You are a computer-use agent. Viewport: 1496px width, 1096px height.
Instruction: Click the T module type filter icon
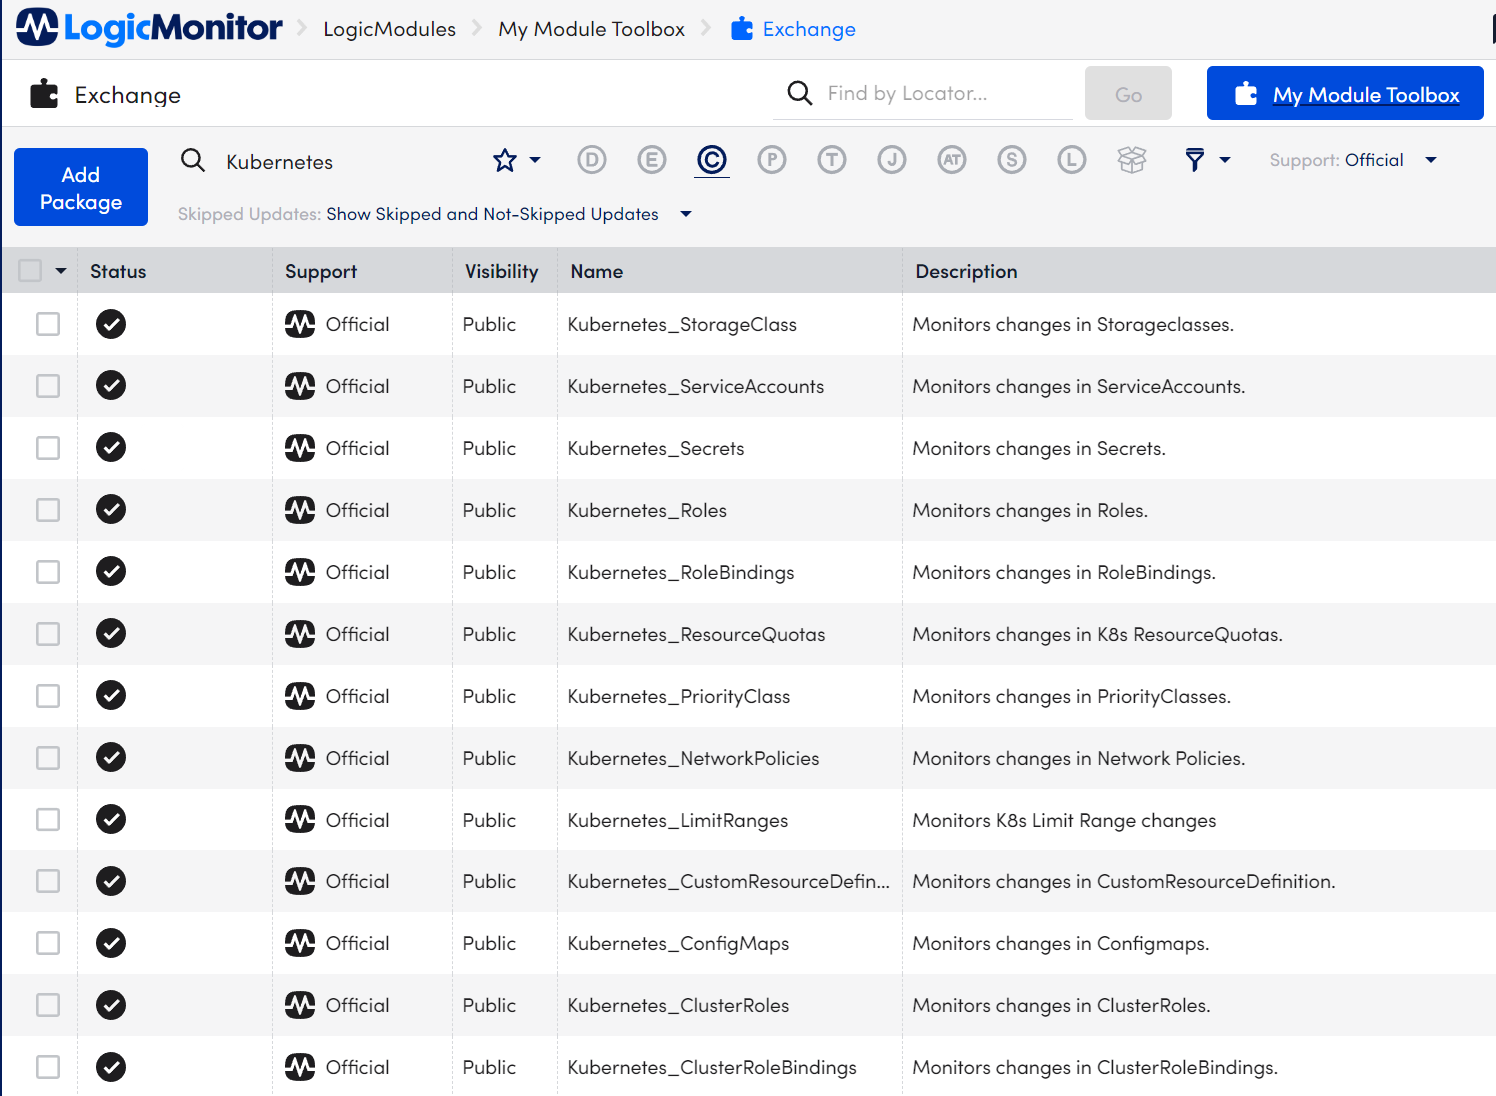[x=832, y=160]
